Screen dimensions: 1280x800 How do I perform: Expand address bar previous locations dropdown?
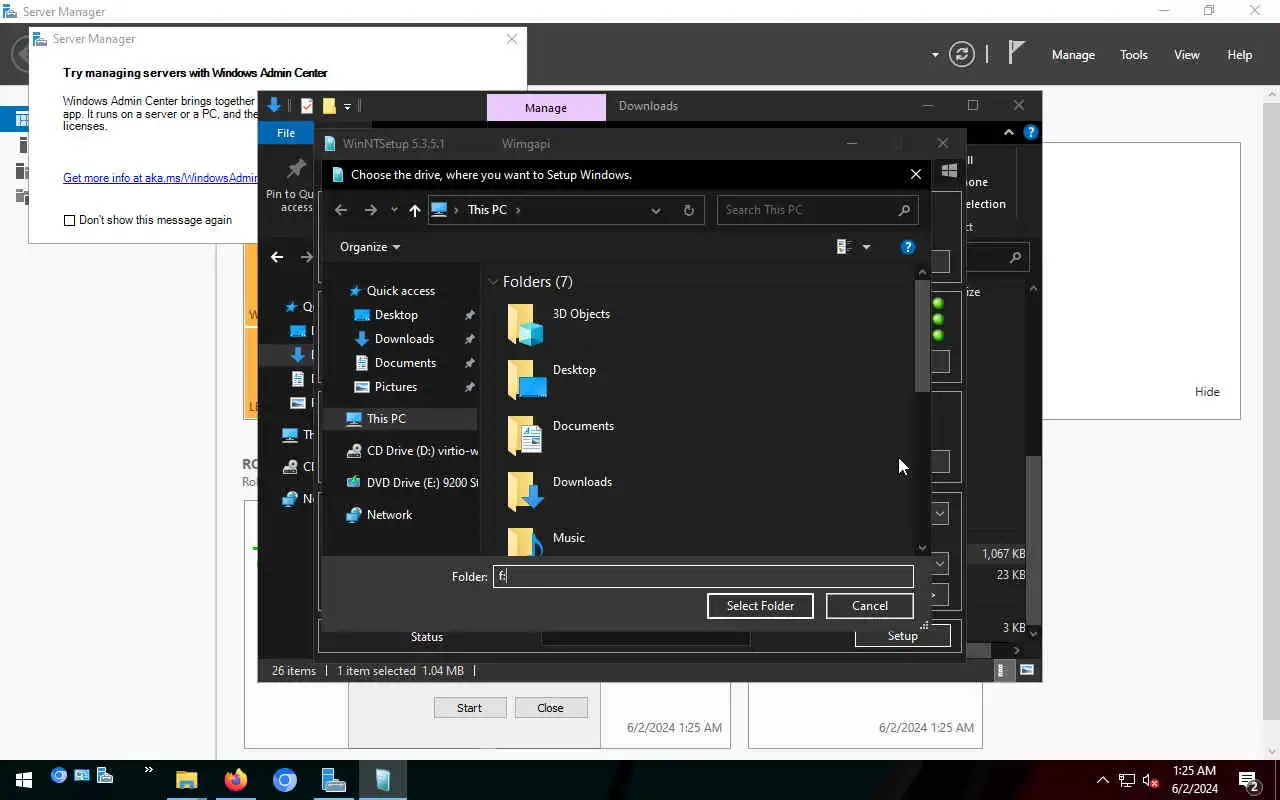pyautogui.click(x=656, y=210)
